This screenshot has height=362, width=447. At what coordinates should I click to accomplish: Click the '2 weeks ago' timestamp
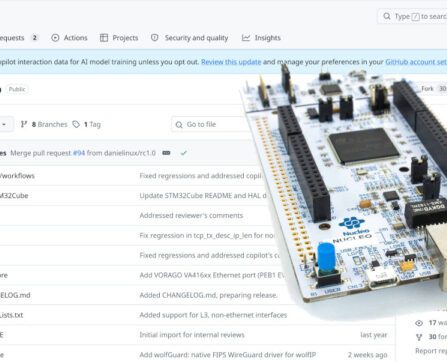pos(368,355)
